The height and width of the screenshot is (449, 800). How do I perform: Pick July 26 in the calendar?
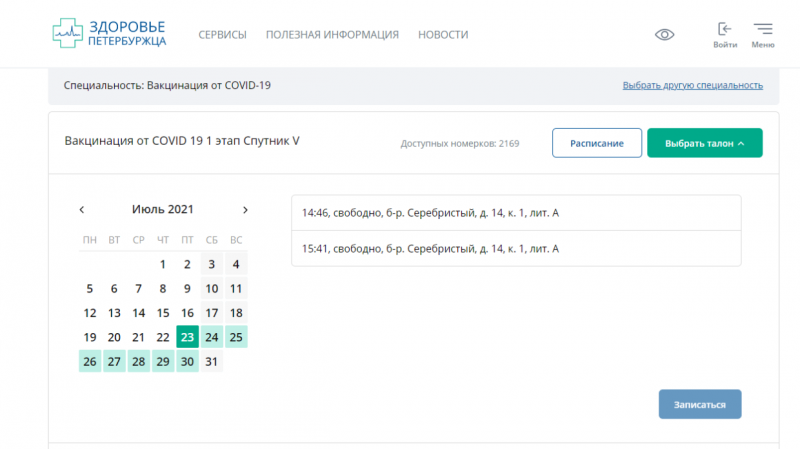(x=90, y=361)
